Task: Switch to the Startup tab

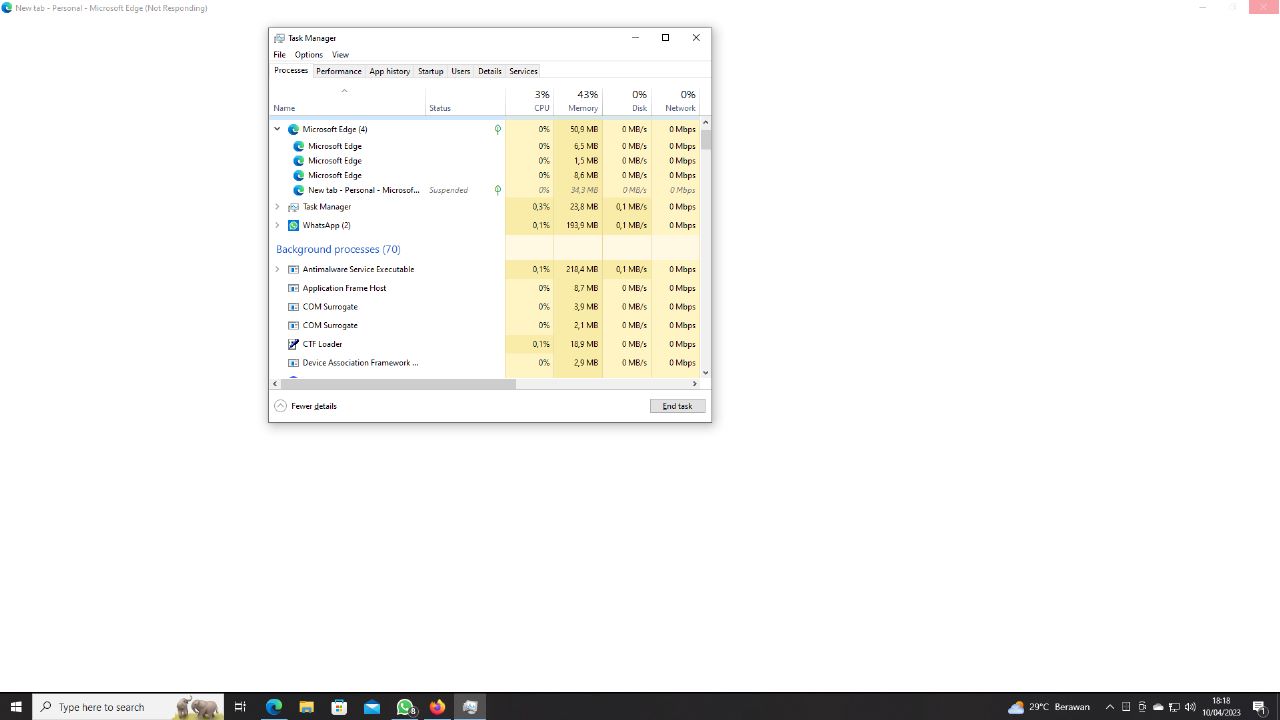Action: pyautogui.click(x=430, y=71)
